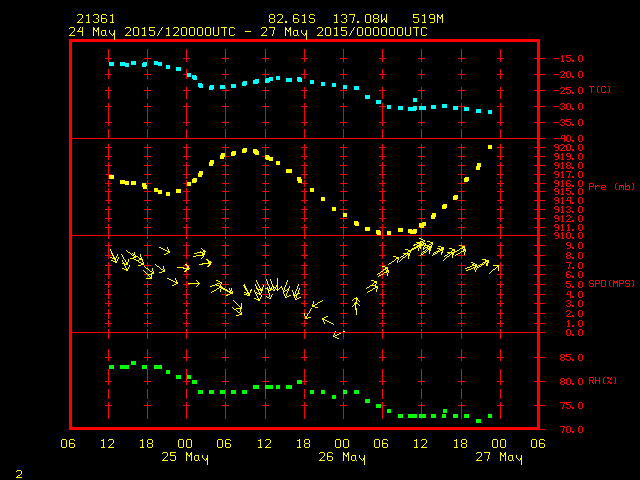Select the 25 May date label

[x=185, y=457]
